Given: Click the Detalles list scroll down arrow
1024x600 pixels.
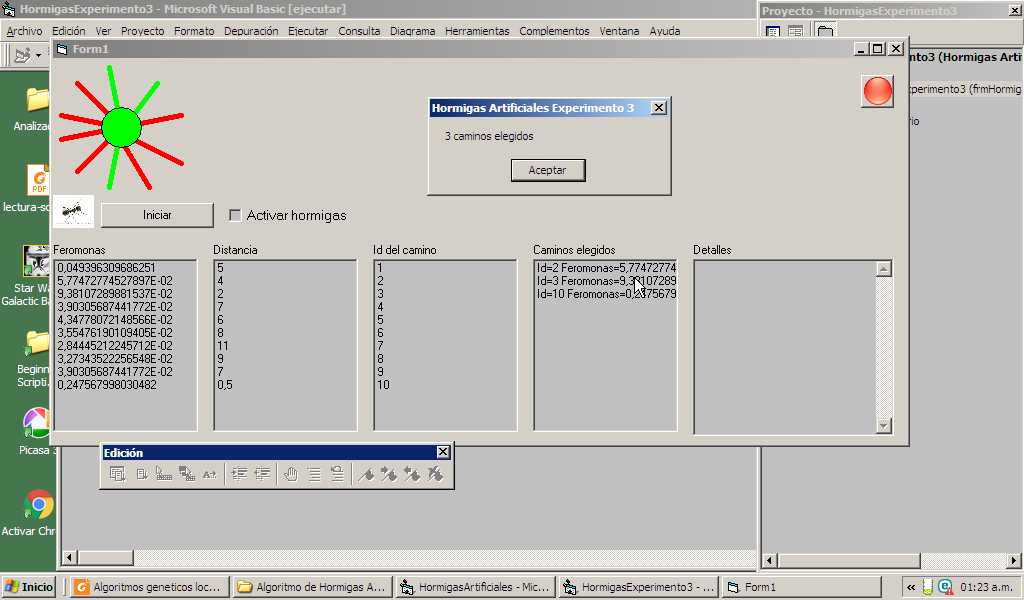Looking at the screenshot, I should point(883,426).
